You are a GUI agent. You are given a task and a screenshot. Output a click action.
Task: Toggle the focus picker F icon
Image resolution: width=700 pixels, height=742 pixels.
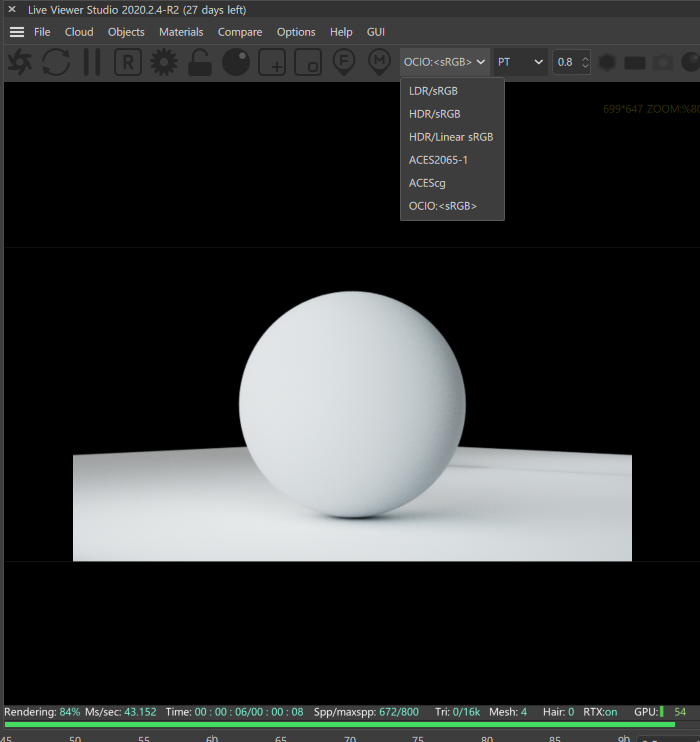click(344, 62)
